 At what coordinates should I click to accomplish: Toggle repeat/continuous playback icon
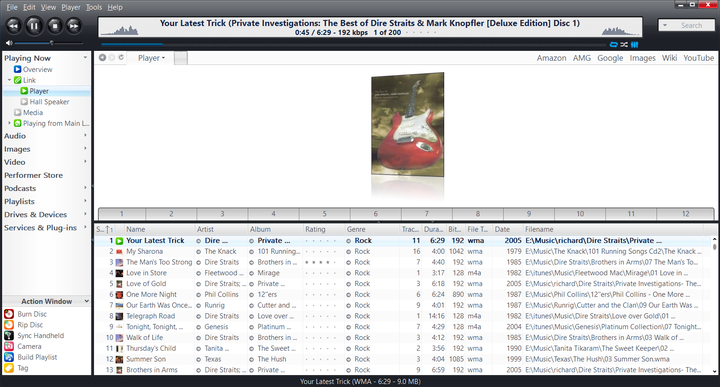(613, 45)
